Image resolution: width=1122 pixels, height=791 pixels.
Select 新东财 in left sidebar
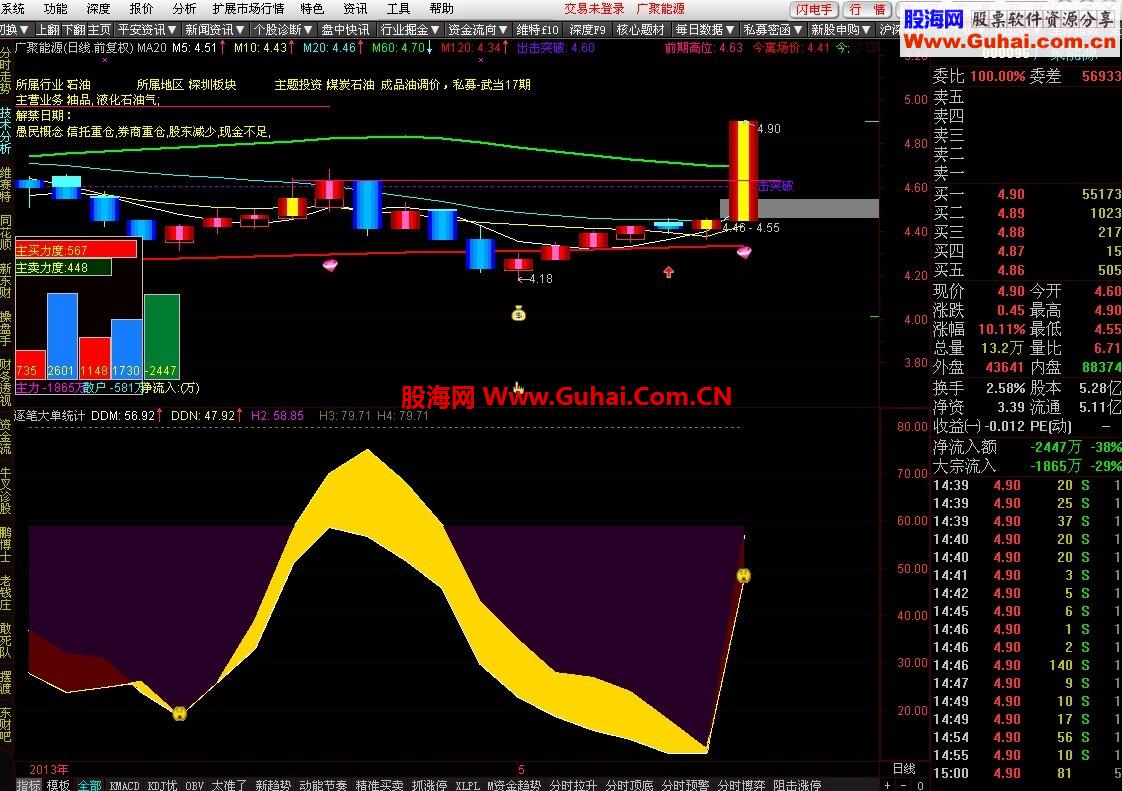click(6, 280)
